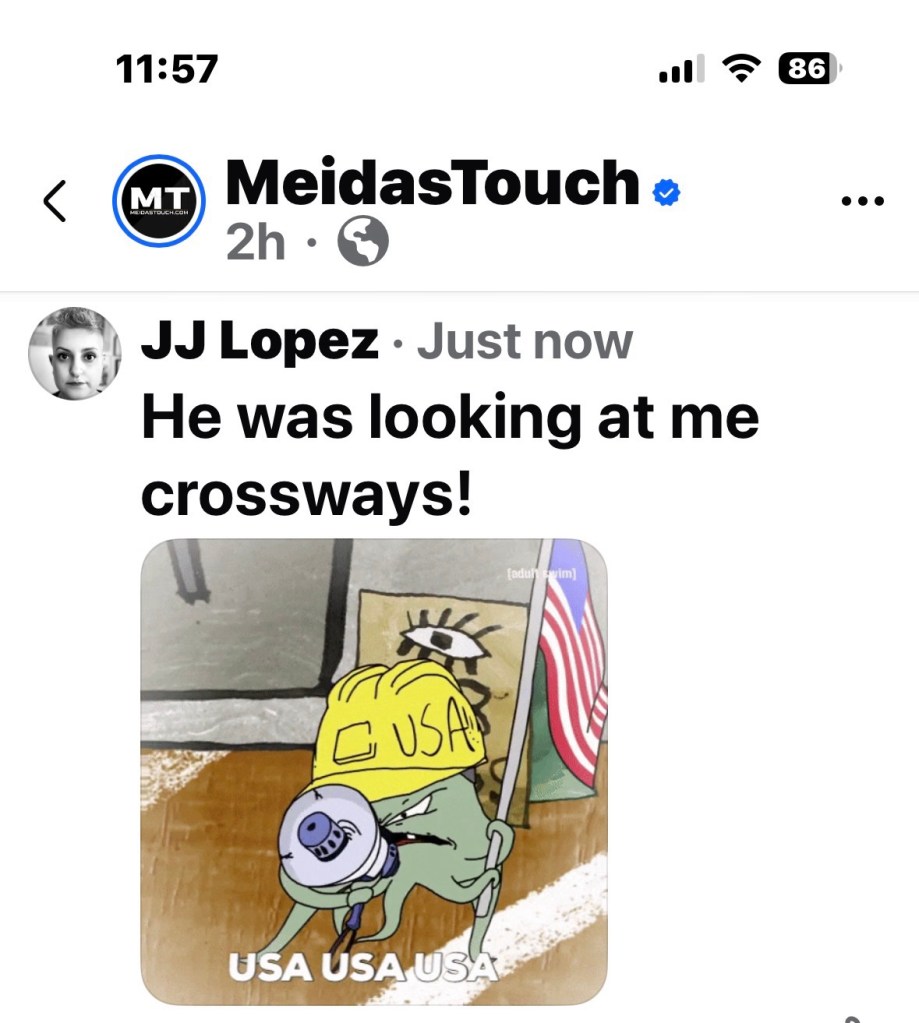The image size is (919, 1023).
Task: Click the adult swim watermark on the GIF
Action: pyautogui.click(x=541, y=573)
